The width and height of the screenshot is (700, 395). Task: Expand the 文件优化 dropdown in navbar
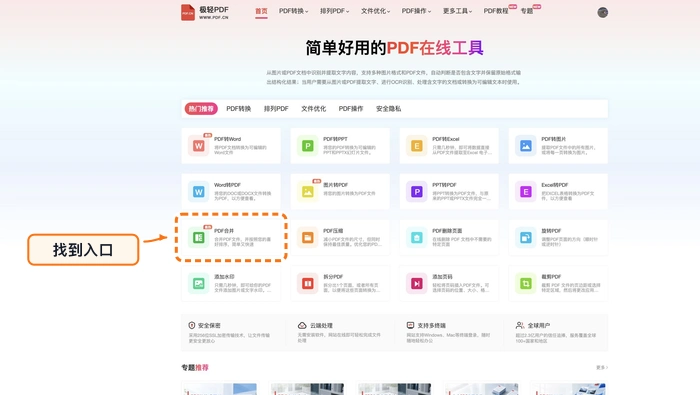(x=375, y=11)
